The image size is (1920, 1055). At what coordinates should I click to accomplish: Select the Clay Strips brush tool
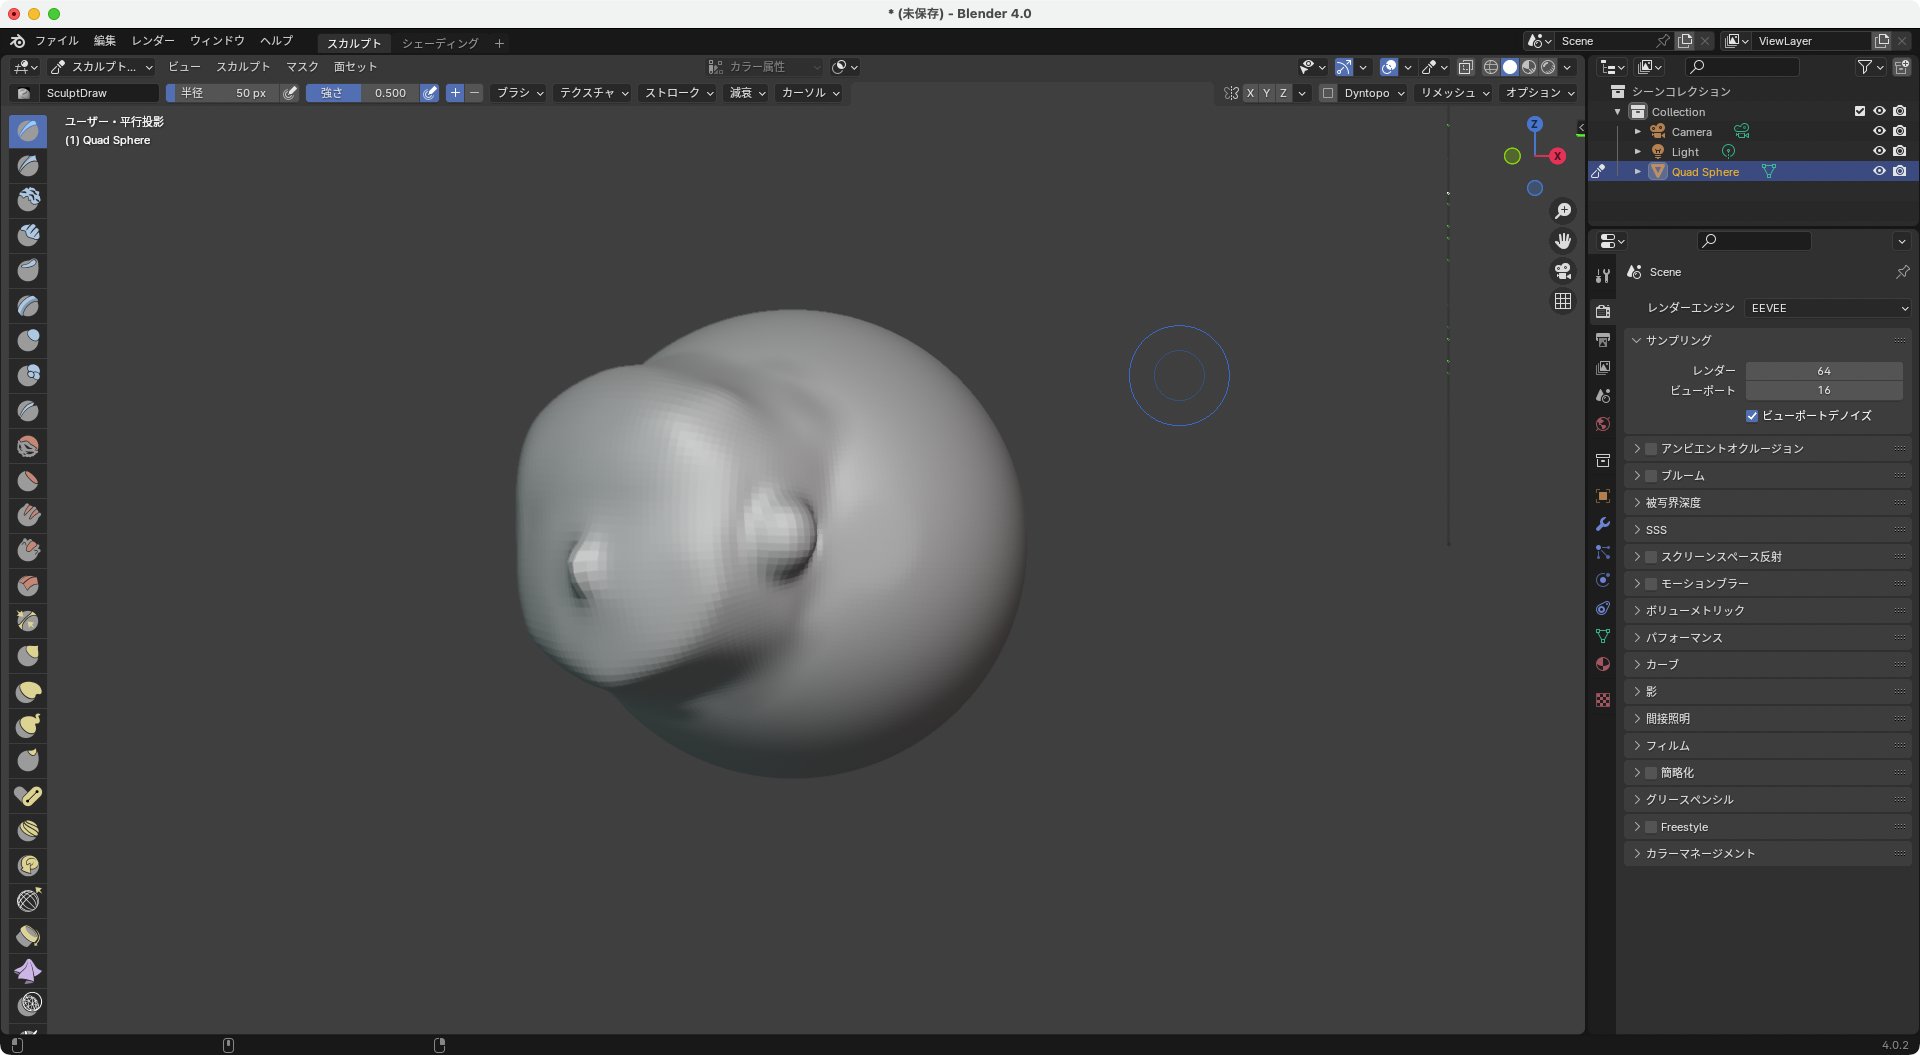(x=28, y=235)
